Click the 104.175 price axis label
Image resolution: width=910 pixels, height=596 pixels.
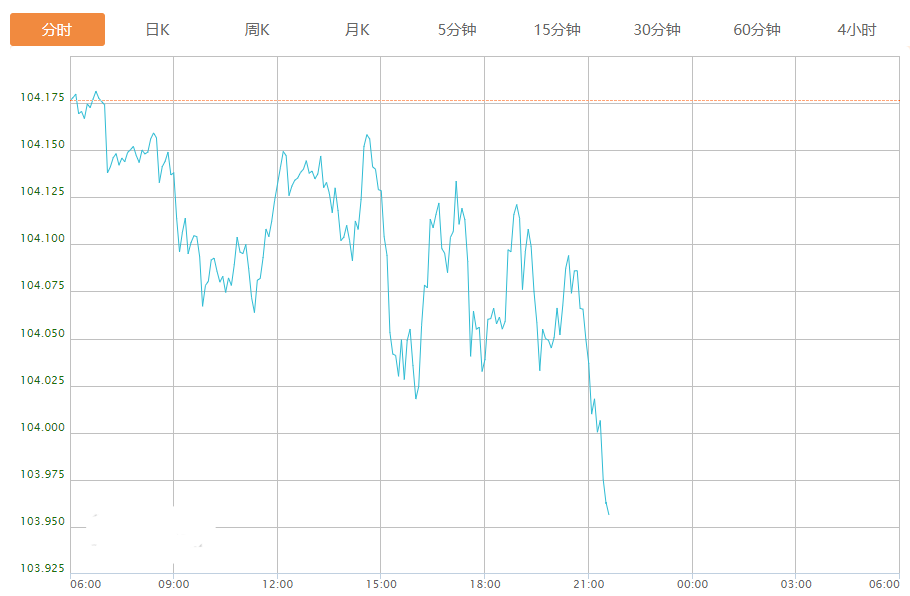click(41, 98)
